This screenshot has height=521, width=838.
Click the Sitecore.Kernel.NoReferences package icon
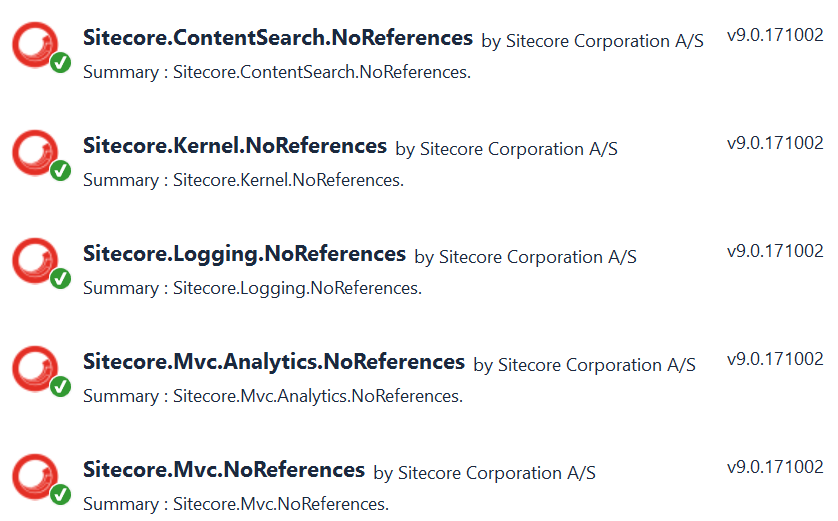[36, 153]
